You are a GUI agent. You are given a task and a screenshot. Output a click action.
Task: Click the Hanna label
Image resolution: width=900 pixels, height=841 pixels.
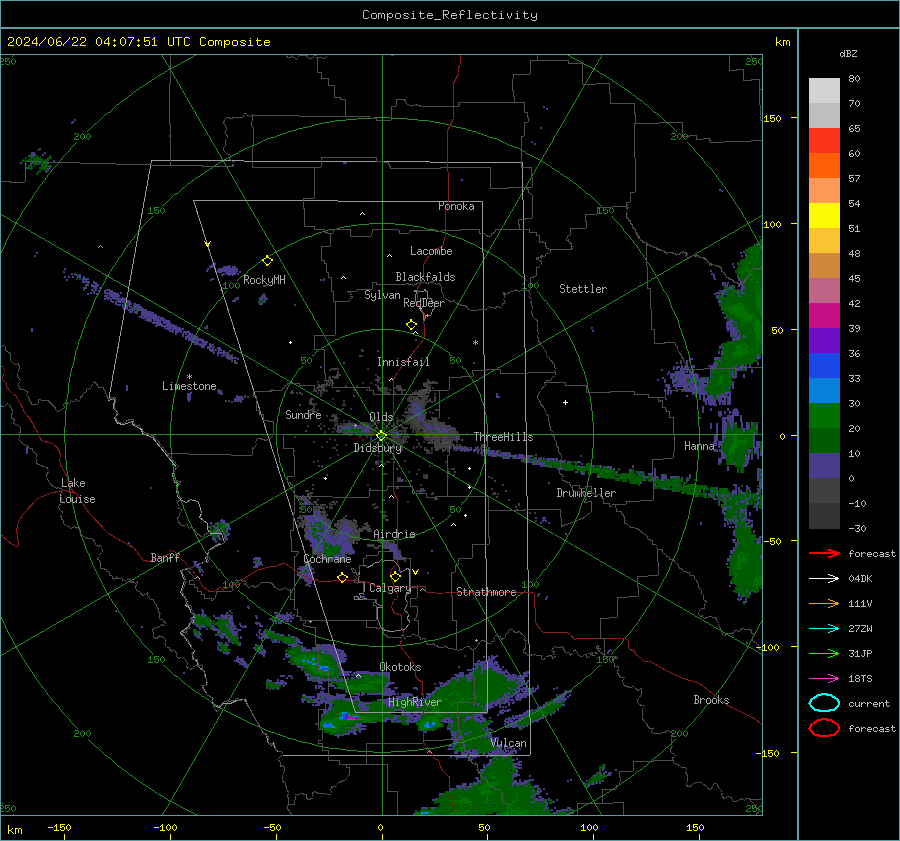point(699,445)
